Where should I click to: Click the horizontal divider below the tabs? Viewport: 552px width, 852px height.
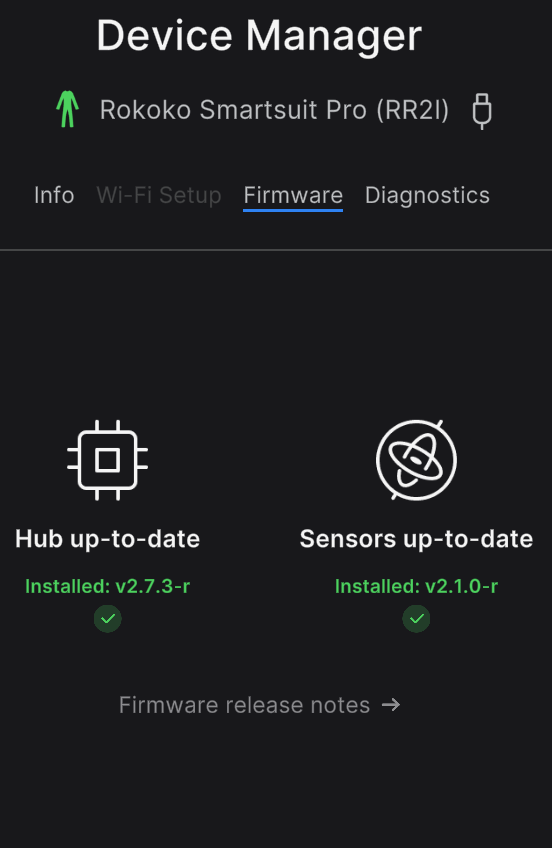276,250
